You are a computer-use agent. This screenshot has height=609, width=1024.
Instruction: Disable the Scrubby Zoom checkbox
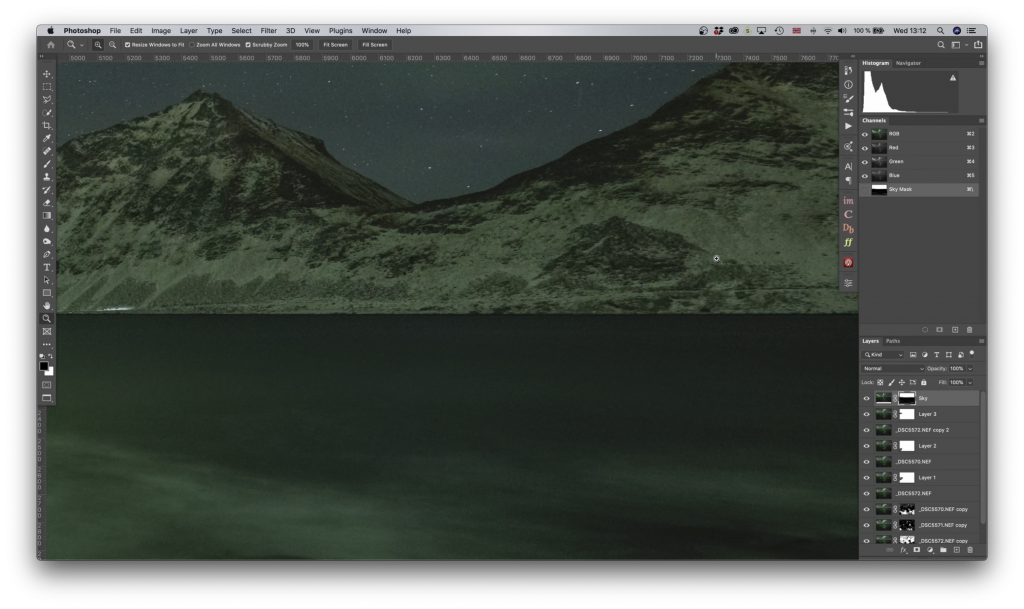pyautogui.click(x=248, y=45)
